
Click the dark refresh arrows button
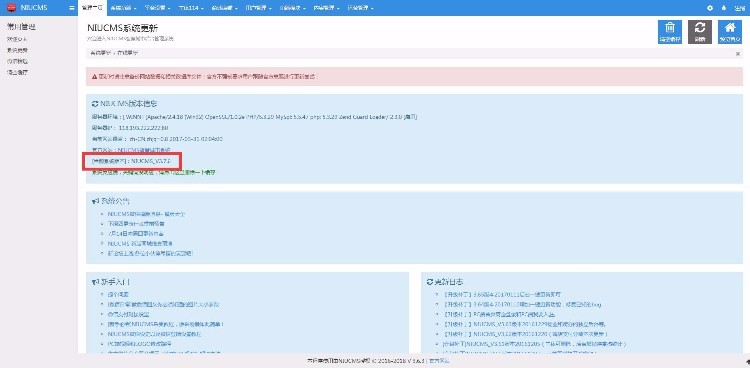coord(700,32)
